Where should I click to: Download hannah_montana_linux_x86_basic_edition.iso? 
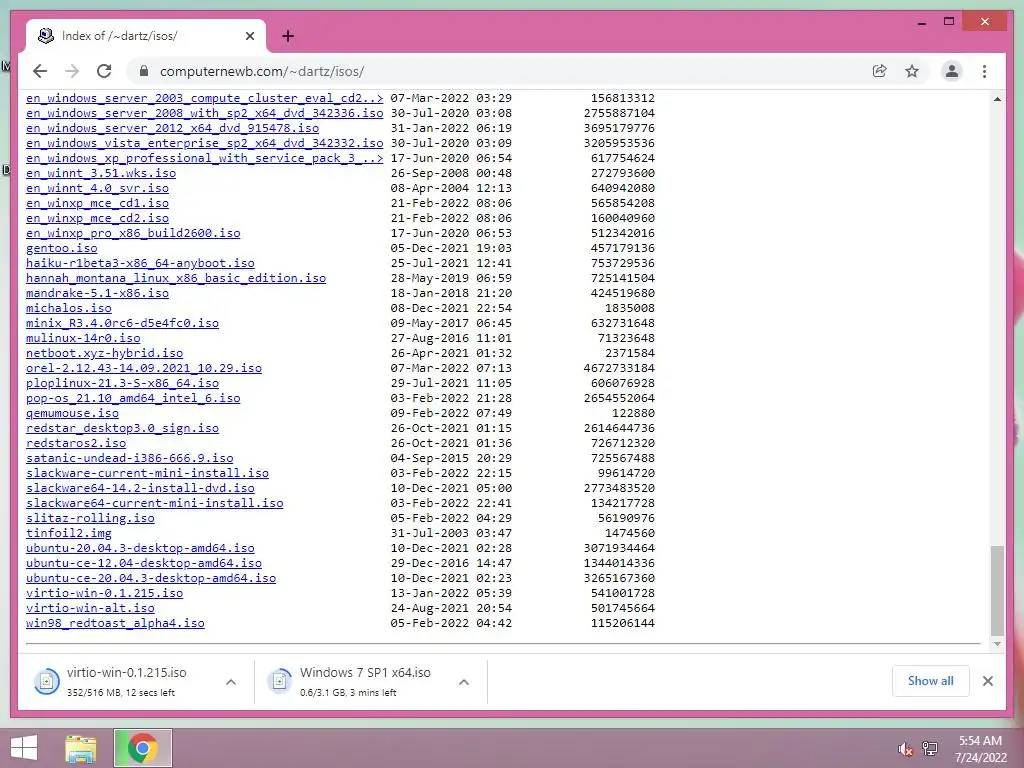click(176, 278)
